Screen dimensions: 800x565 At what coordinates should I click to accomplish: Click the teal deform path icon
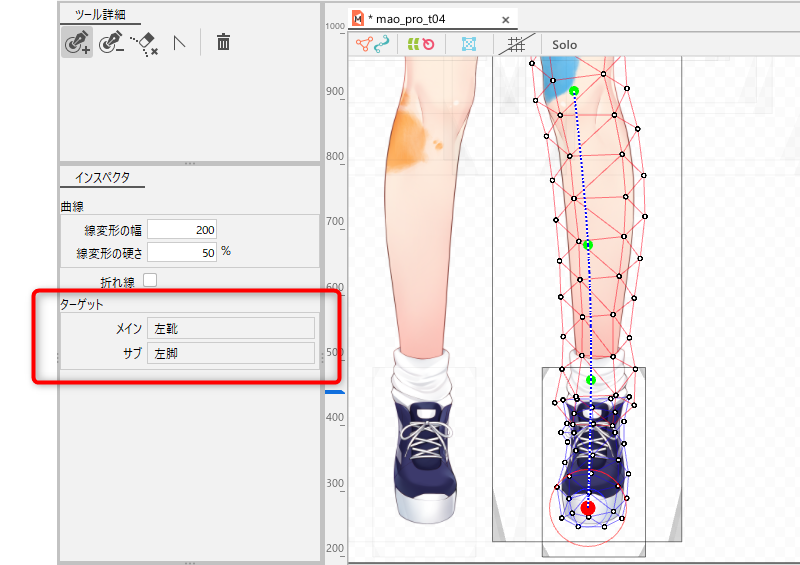tap(382, 45)
